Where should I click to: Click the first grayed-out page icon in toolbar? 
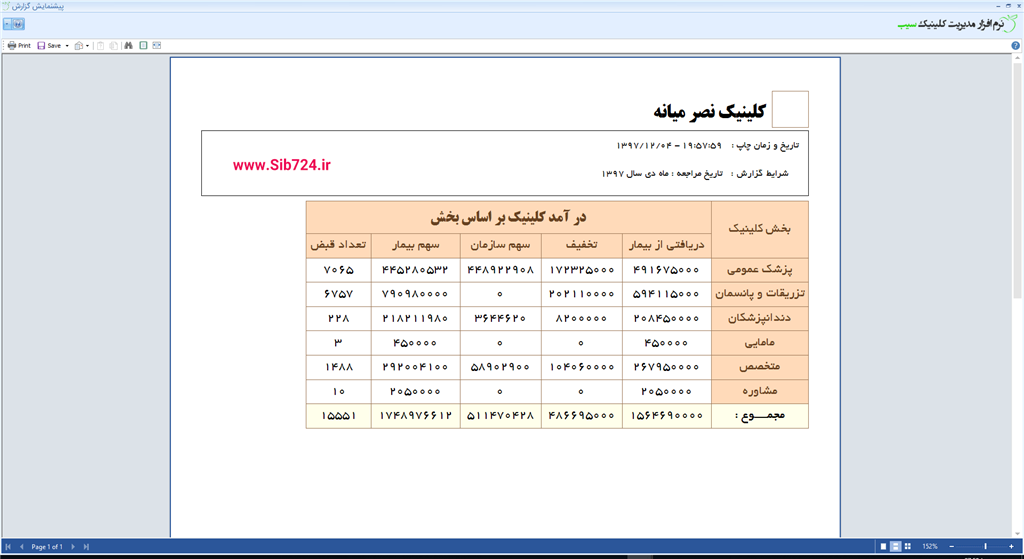coord(101,46)
